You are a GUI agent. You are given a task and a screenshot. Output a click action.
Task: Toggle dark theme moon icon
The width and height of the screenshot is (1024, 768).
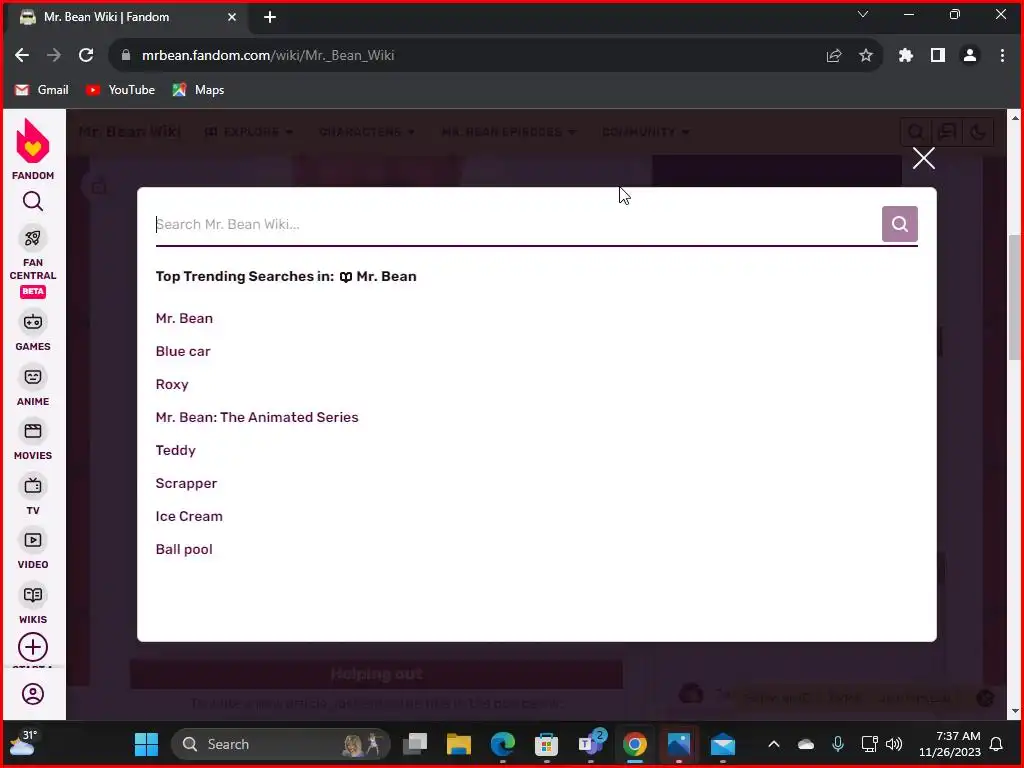(x=978, y=133)
